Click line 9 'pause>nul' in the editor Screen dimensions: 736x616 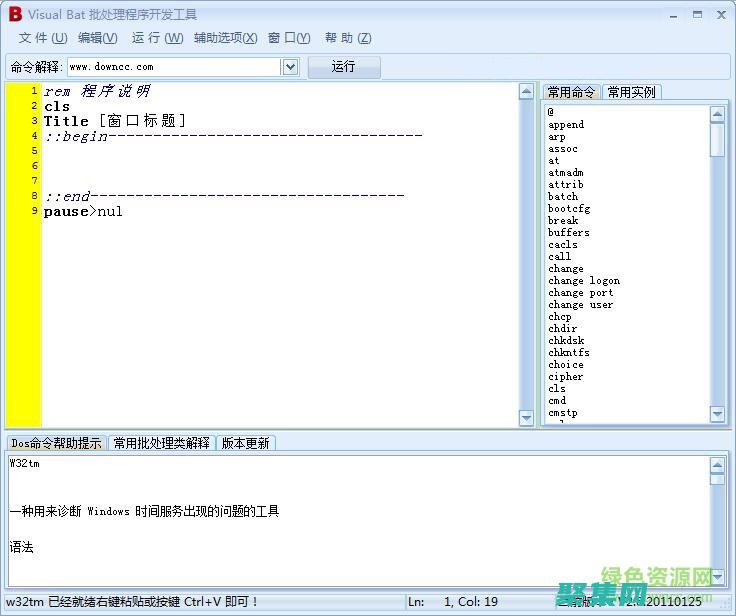point(83,211)
